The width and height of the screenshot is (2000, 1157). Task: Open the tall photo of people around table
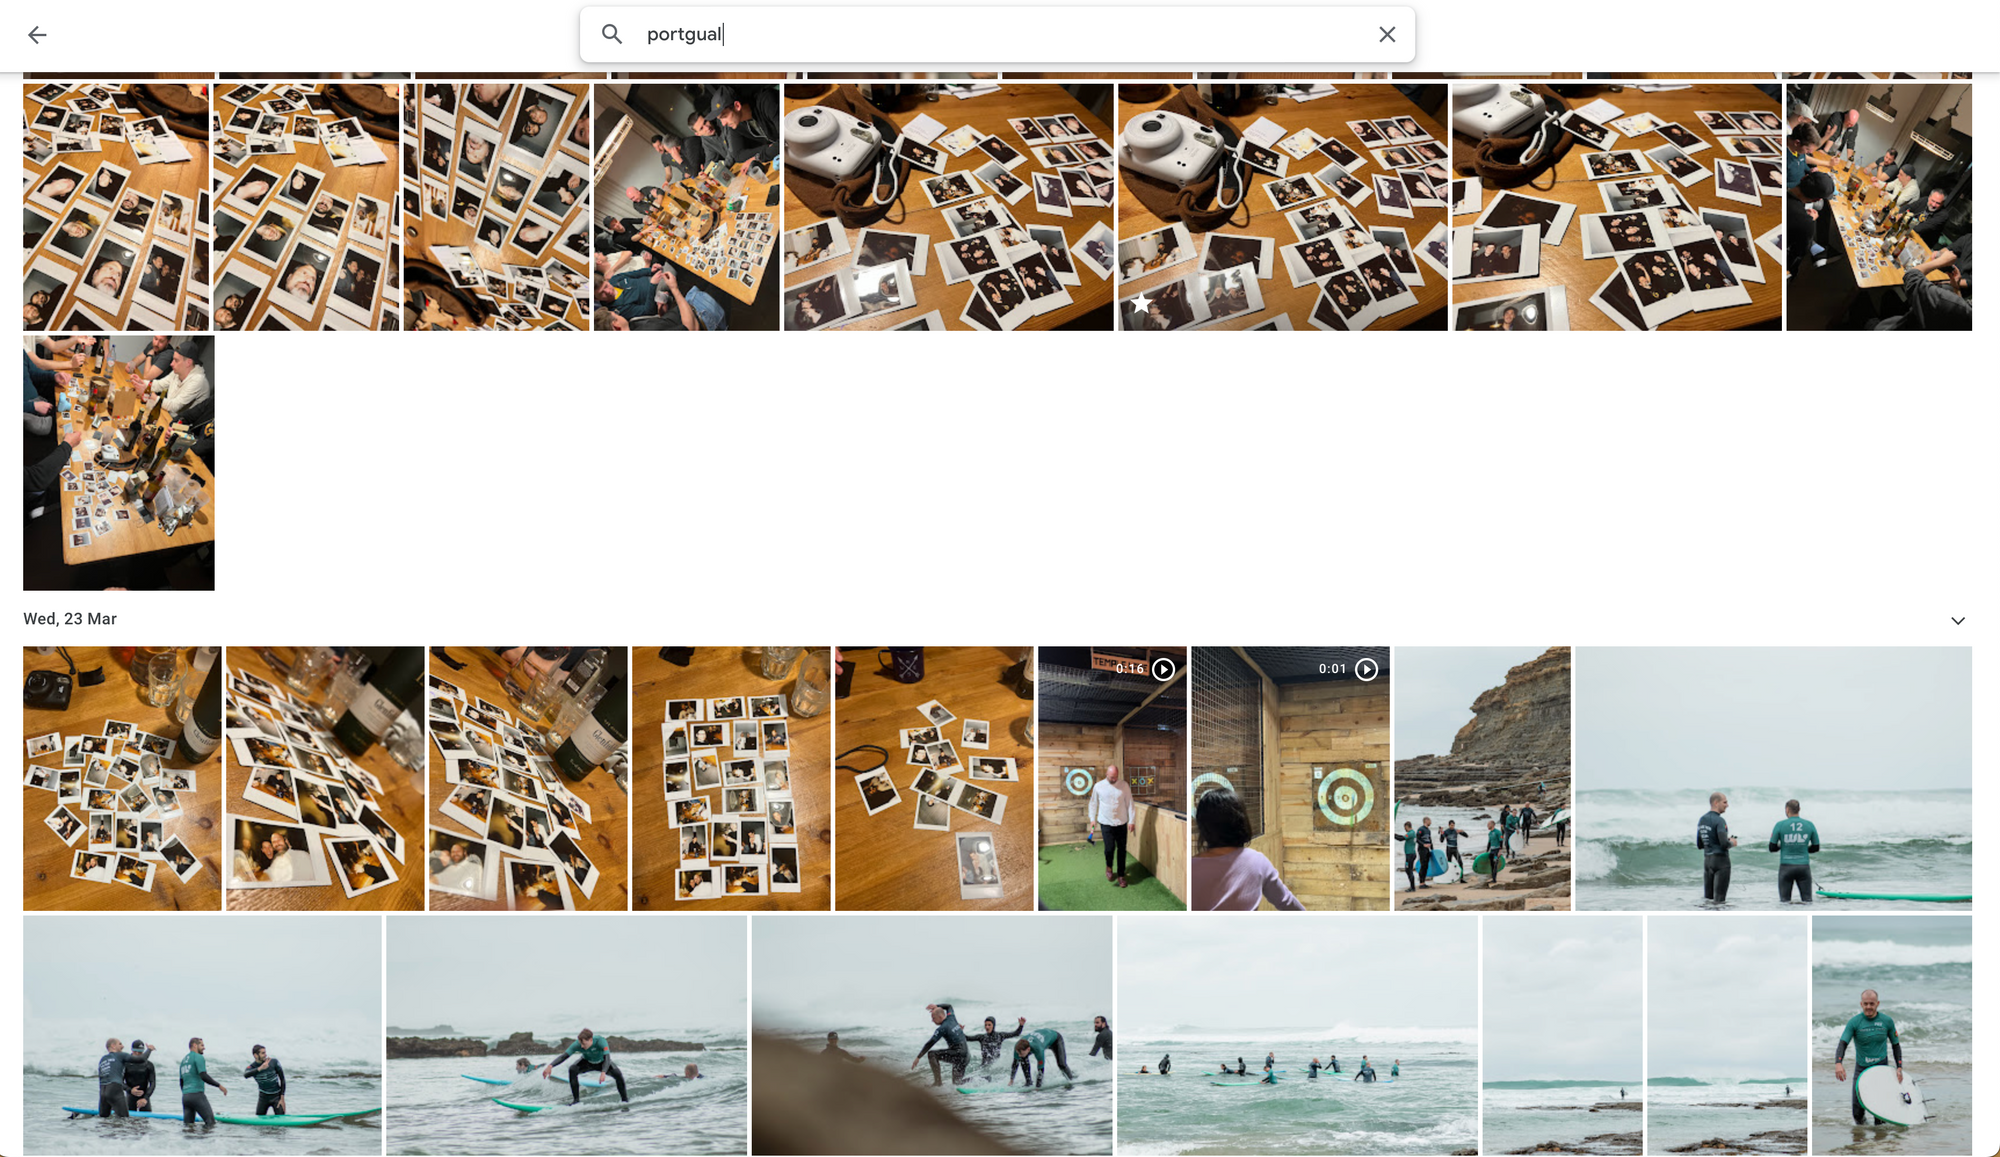(x=118, y=462)
